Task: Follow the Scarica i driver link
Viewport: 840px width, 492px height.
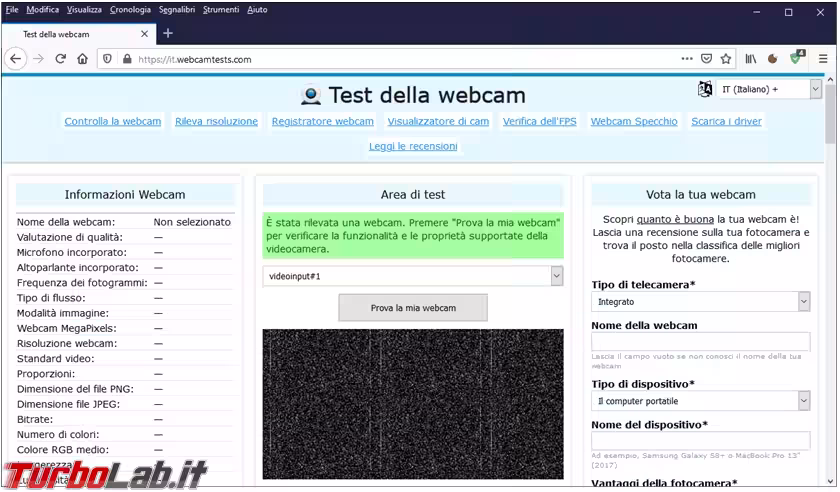Action: tap(726, 122)
